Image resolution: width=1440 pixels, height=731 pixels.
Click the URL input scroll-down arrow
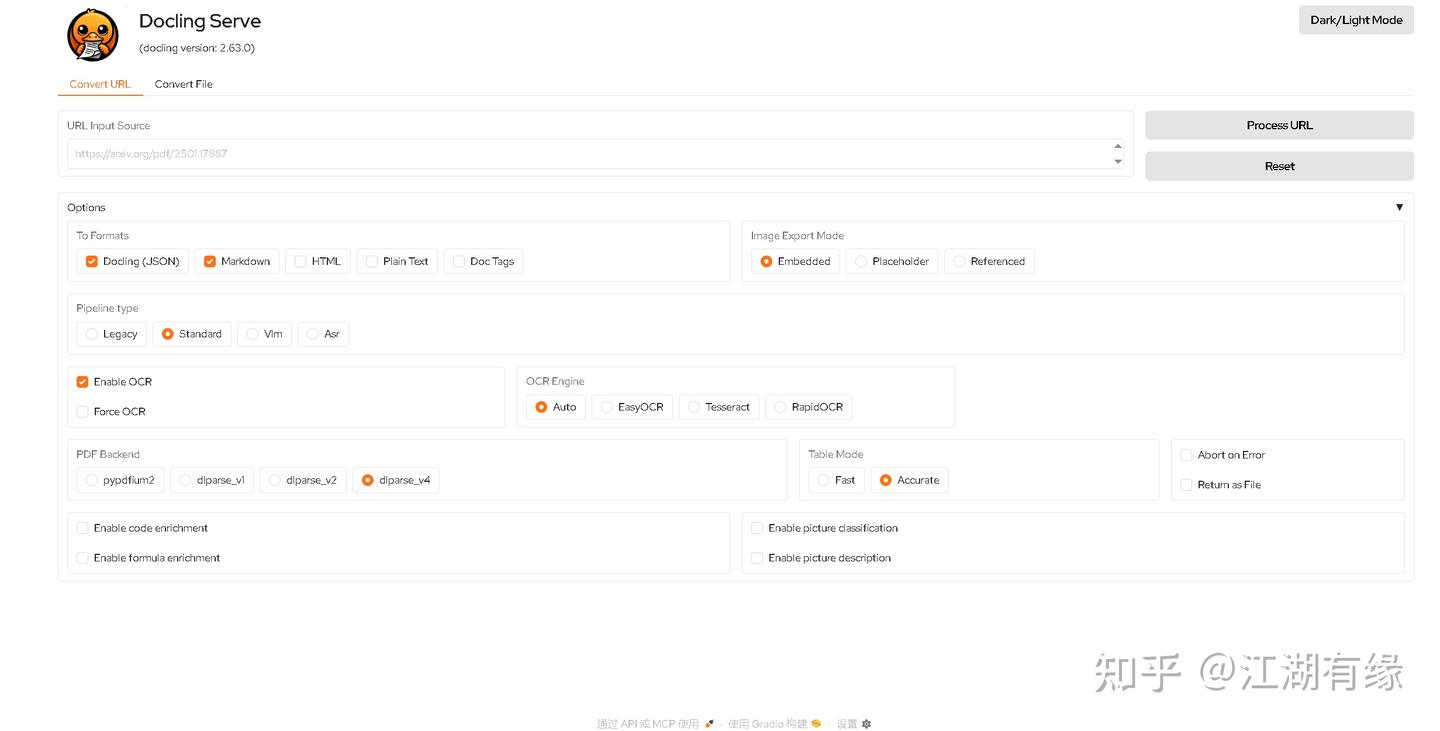(1118, 161)
